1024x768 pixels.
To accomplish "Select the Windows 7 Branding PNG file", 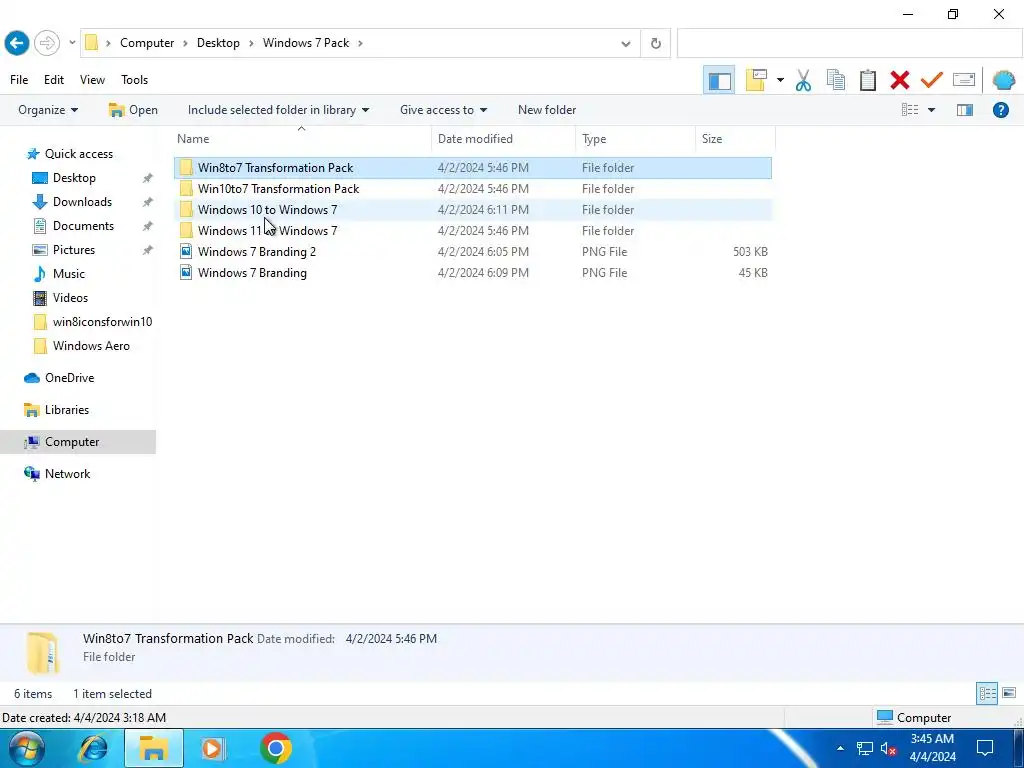I will pos(473,273).
